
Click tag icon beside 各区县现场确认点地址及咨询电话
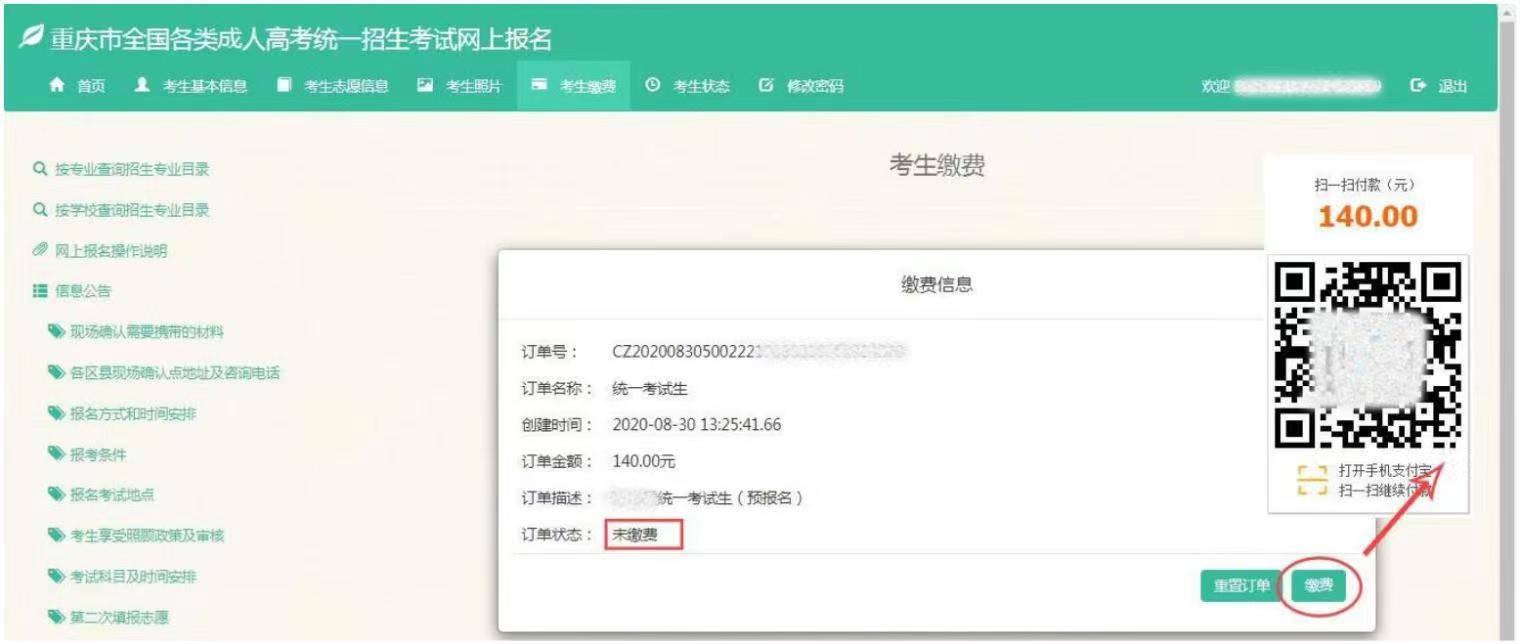(x=55, y=373)
